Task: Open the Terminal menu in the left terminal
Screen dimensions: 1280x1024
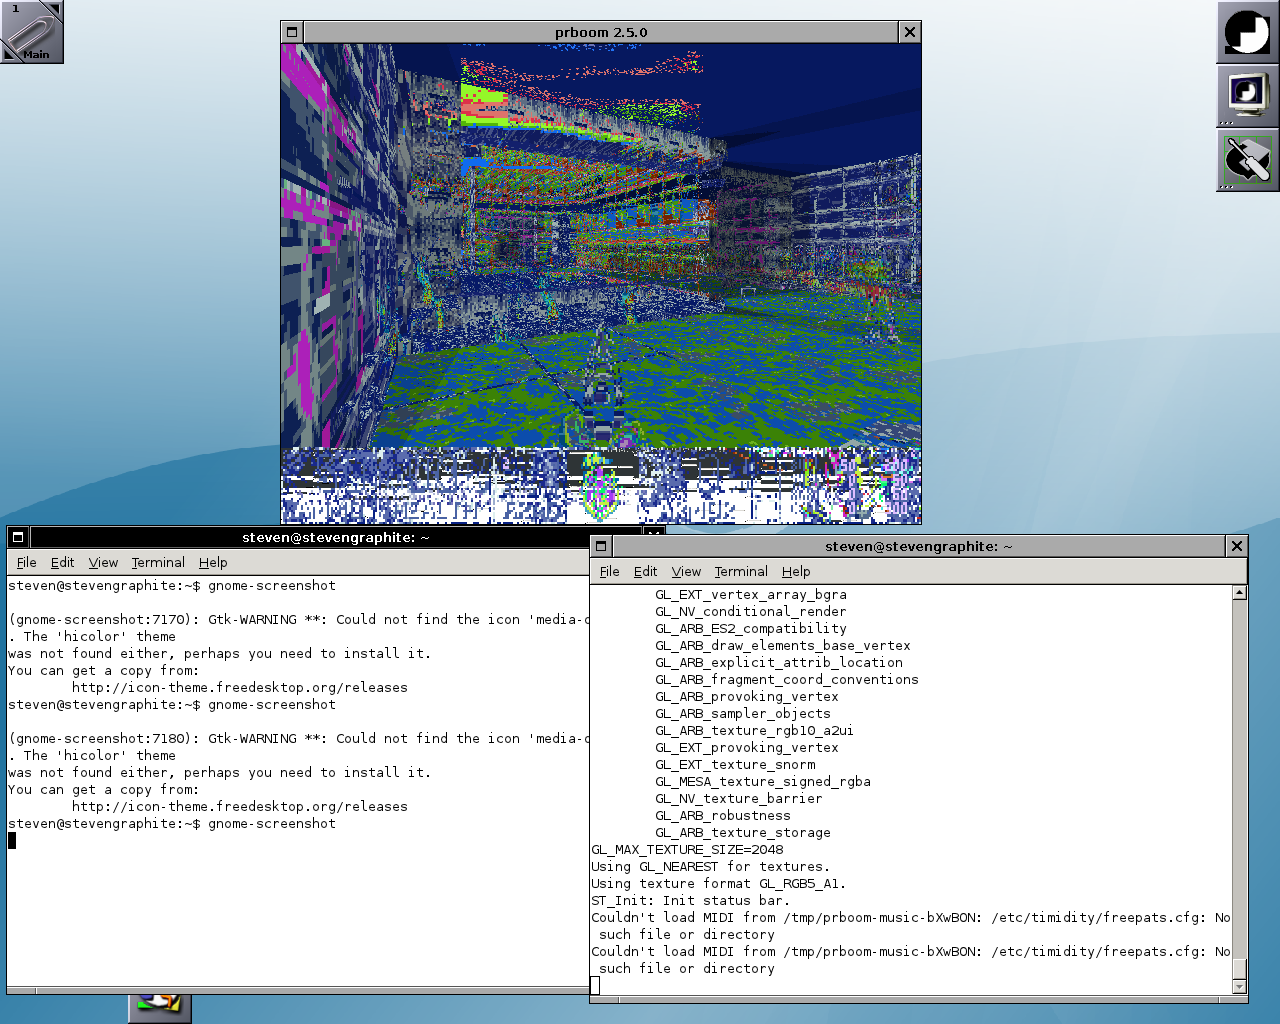Action: tap(158, 563)
